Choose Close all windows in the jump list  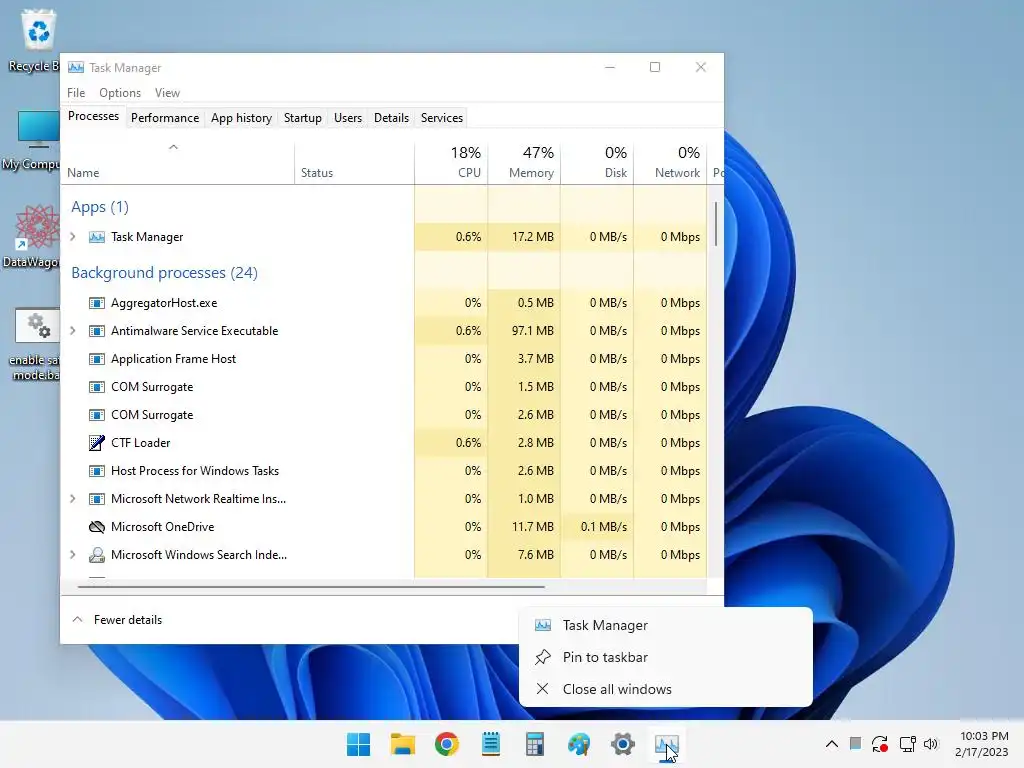pos(665,690)
